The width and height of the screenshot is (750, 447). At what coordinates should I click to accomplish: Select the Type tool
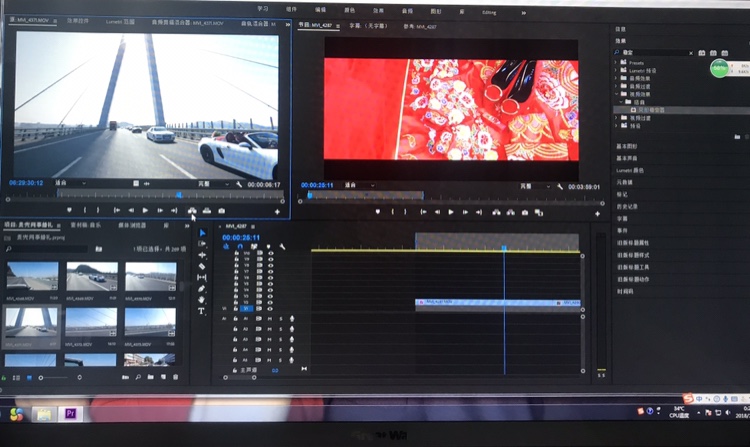point(202,311)
